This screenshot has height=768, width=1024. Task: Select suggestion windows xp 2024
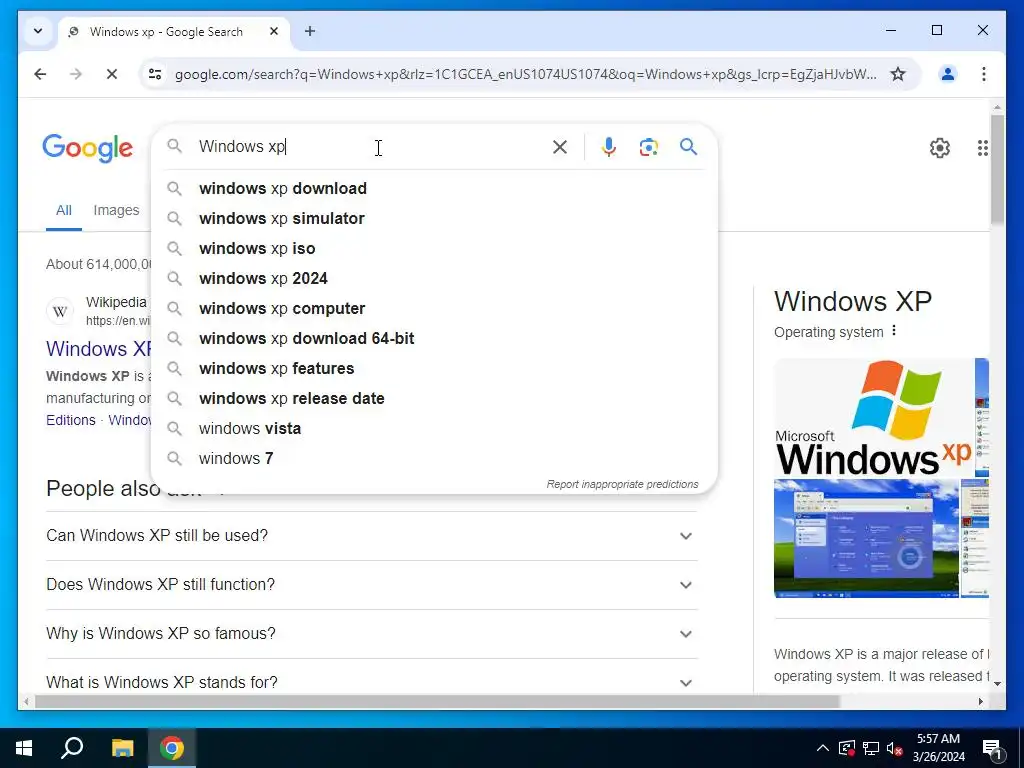point(434,278)
